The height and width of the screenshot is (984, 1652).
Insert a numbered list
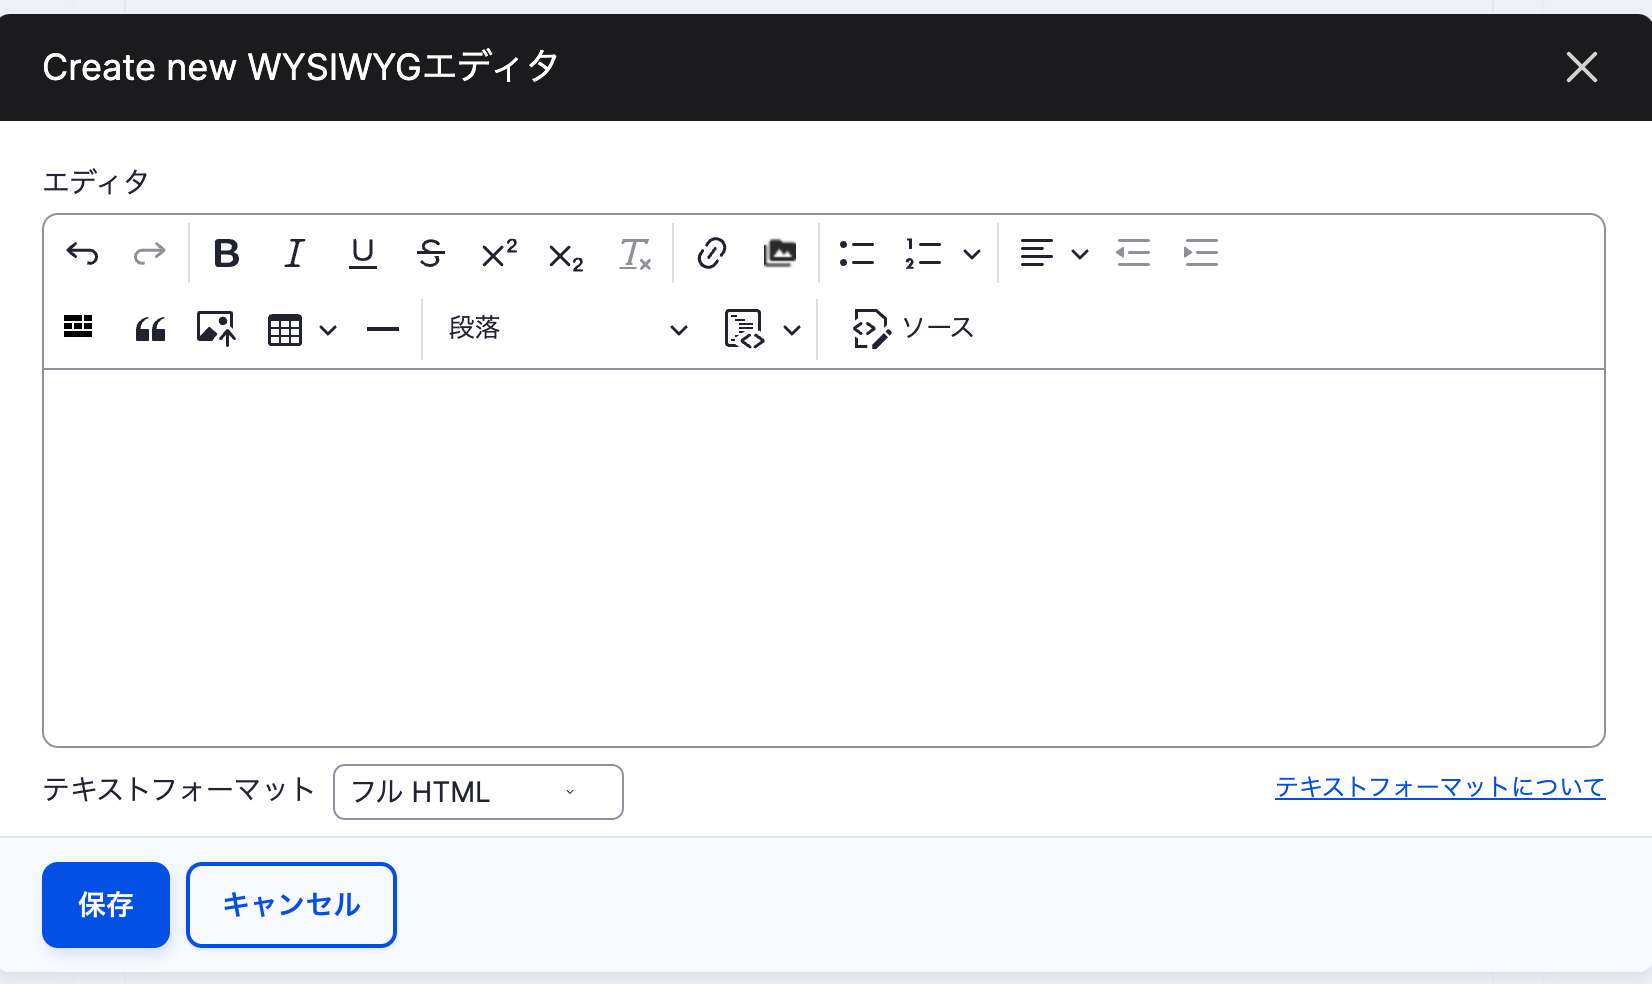923,254
